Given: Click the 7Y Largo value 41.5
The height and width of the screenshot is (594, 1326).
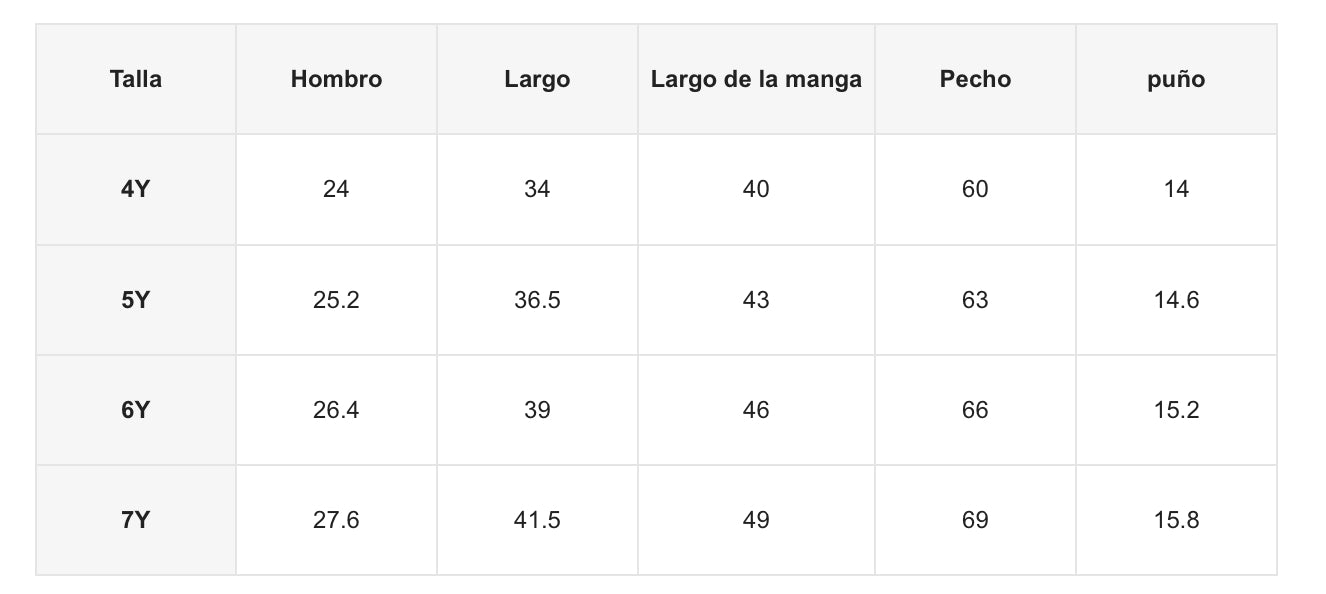Looking at the screenshot, I should point(537,520).
